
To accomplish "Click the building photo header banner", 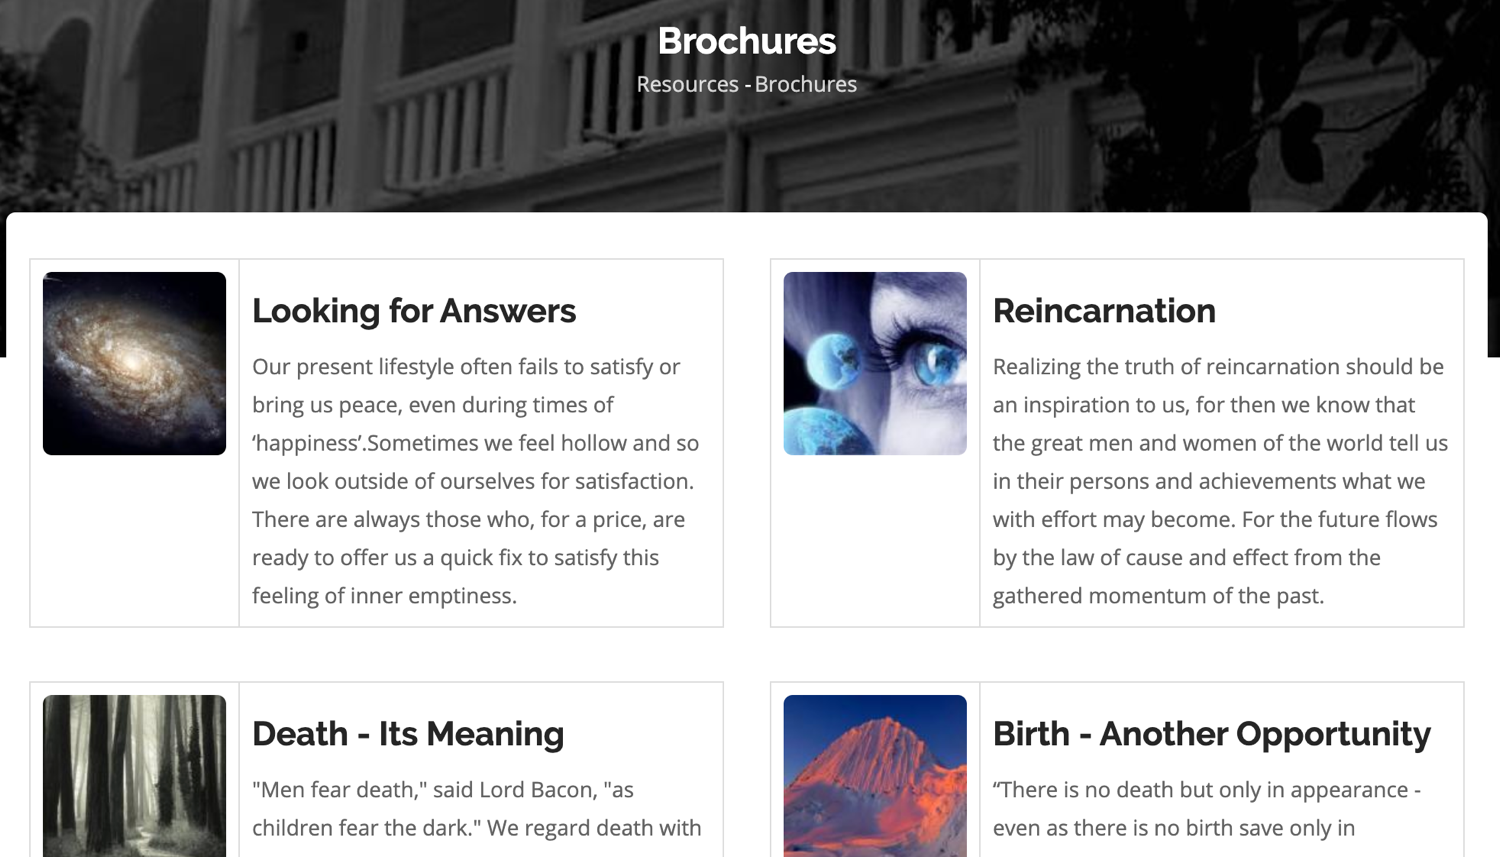I will coord(300,120).
